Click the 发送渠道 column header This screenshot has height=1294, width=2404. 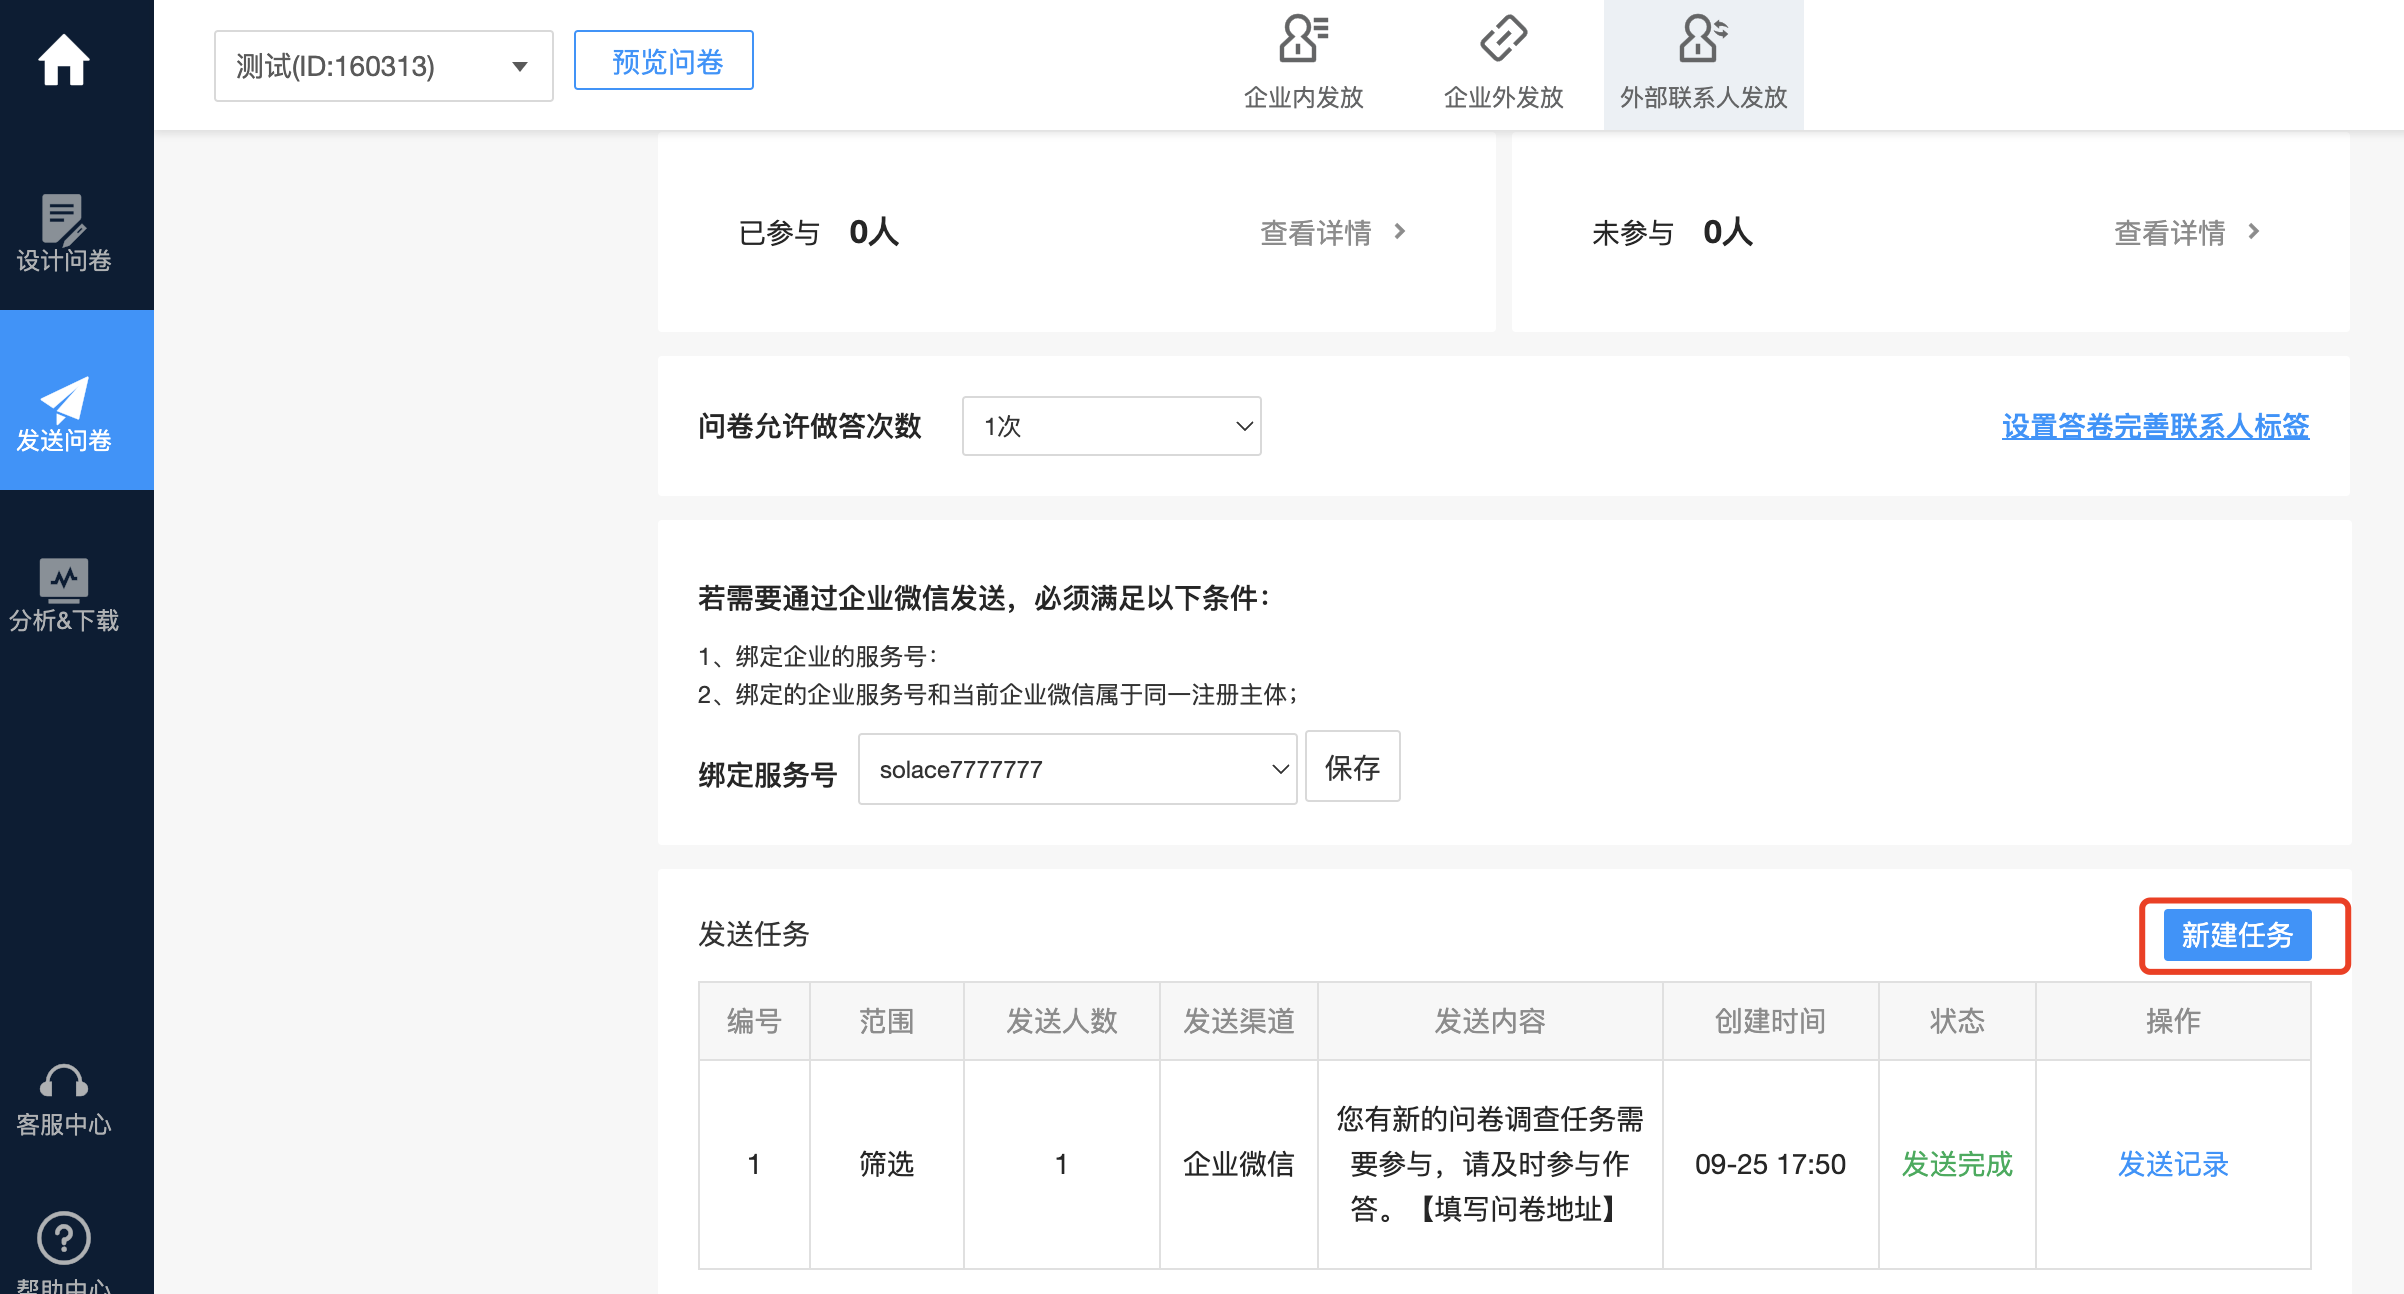tap(1239, 1021)
